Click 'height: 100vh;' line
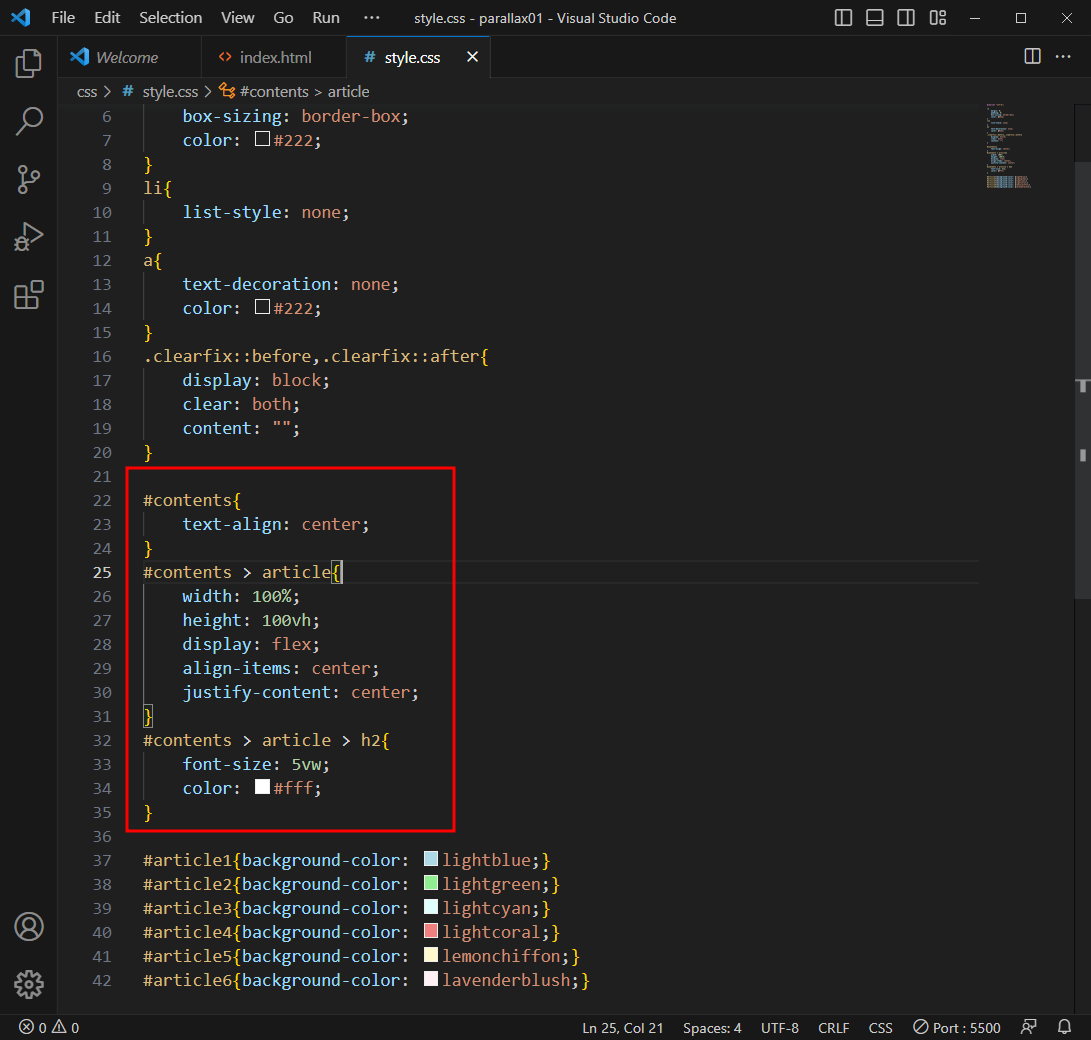 (x=251, y=620)
